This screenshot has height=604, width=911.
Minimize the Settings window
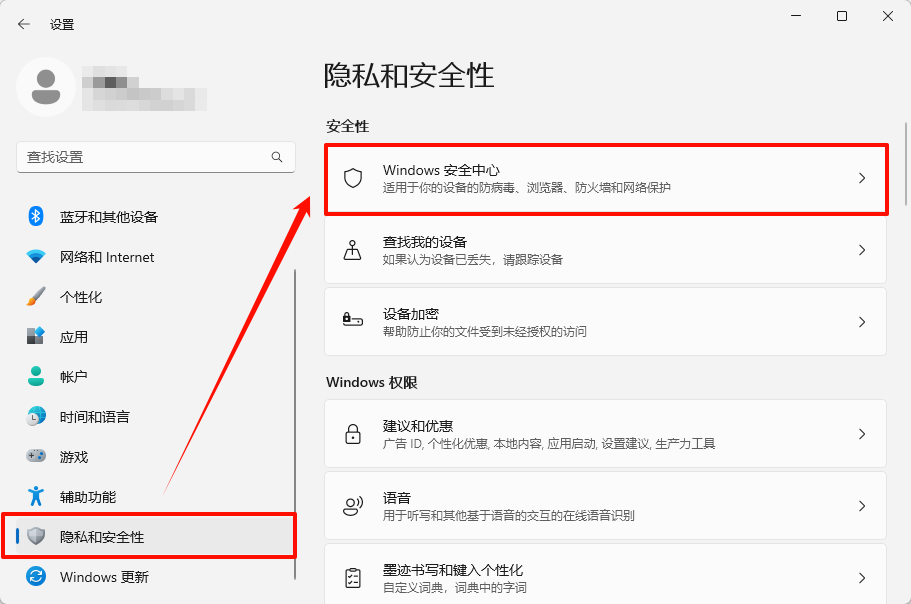coord(796,16)
